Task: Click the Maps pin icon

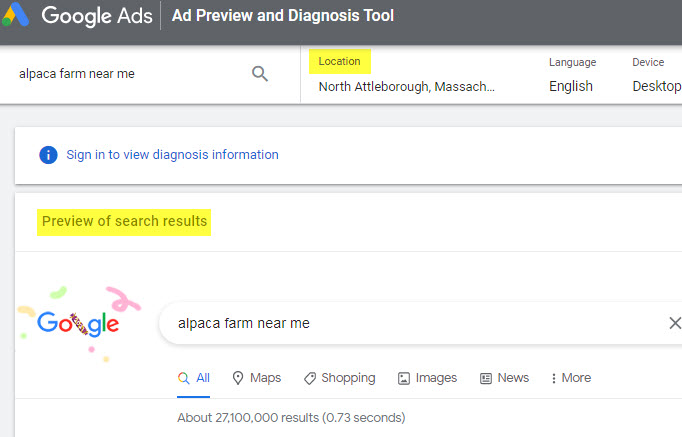Action: (x=238, y=378)
